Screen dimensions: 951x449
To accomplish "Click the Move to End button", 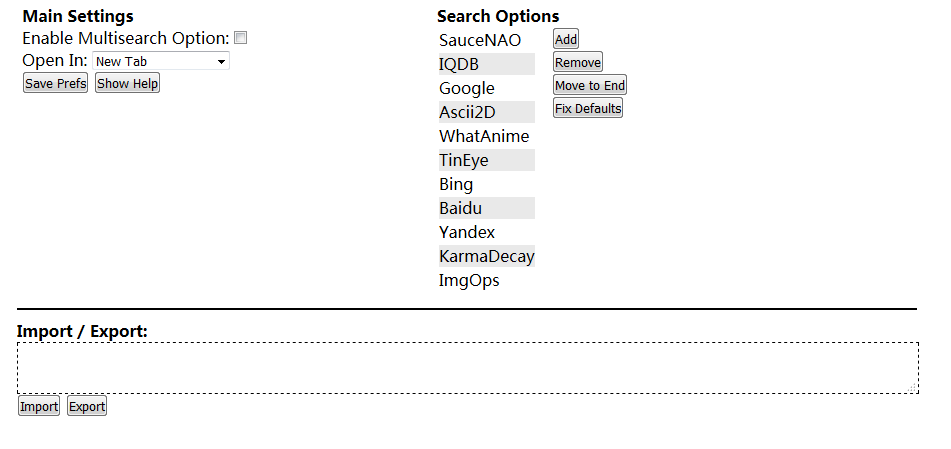I will tap(590, 86).
